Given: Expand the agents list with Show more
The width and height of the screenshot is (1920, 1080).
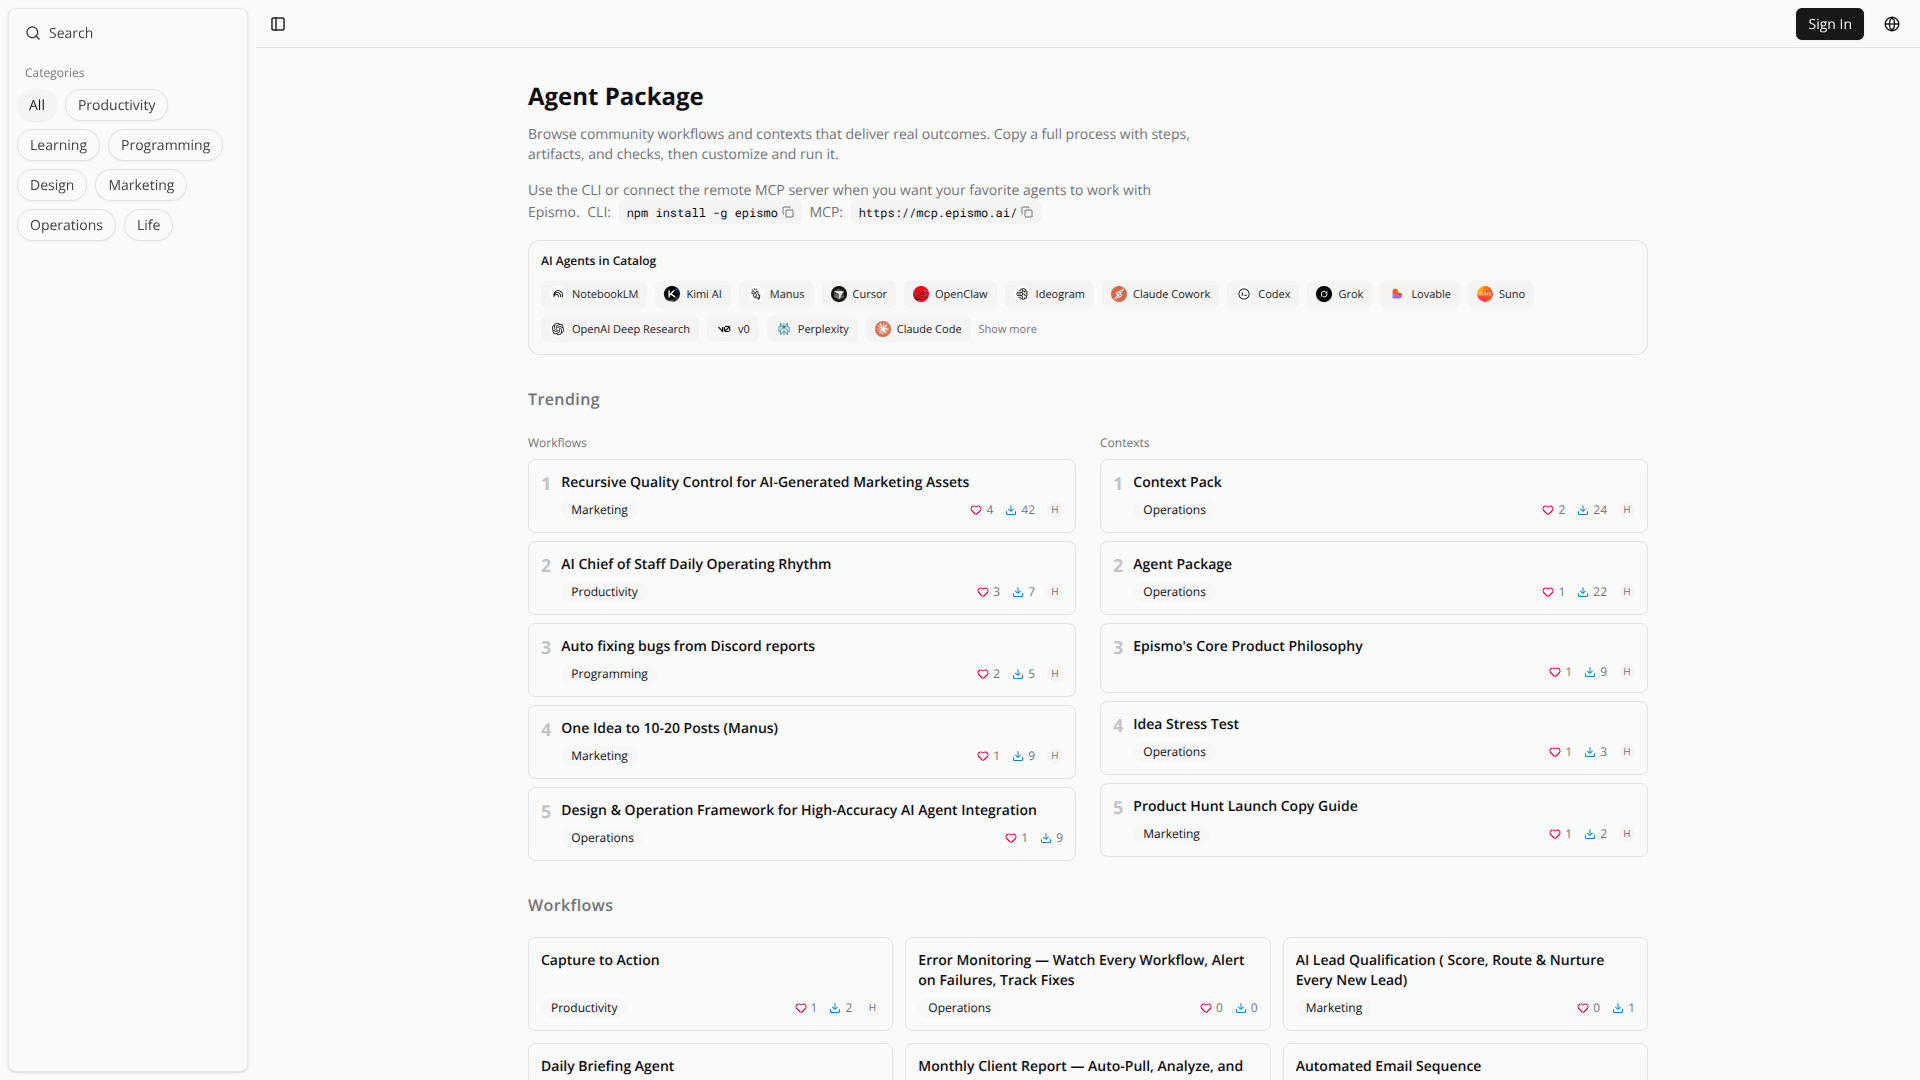Looking at the screenshot, I should pos(1007,329).
